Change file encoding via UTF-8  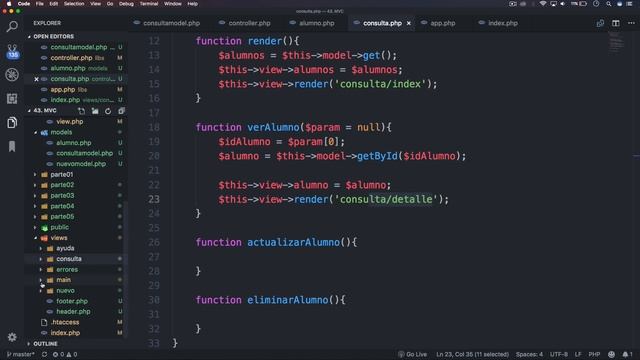tap(558, 354)
